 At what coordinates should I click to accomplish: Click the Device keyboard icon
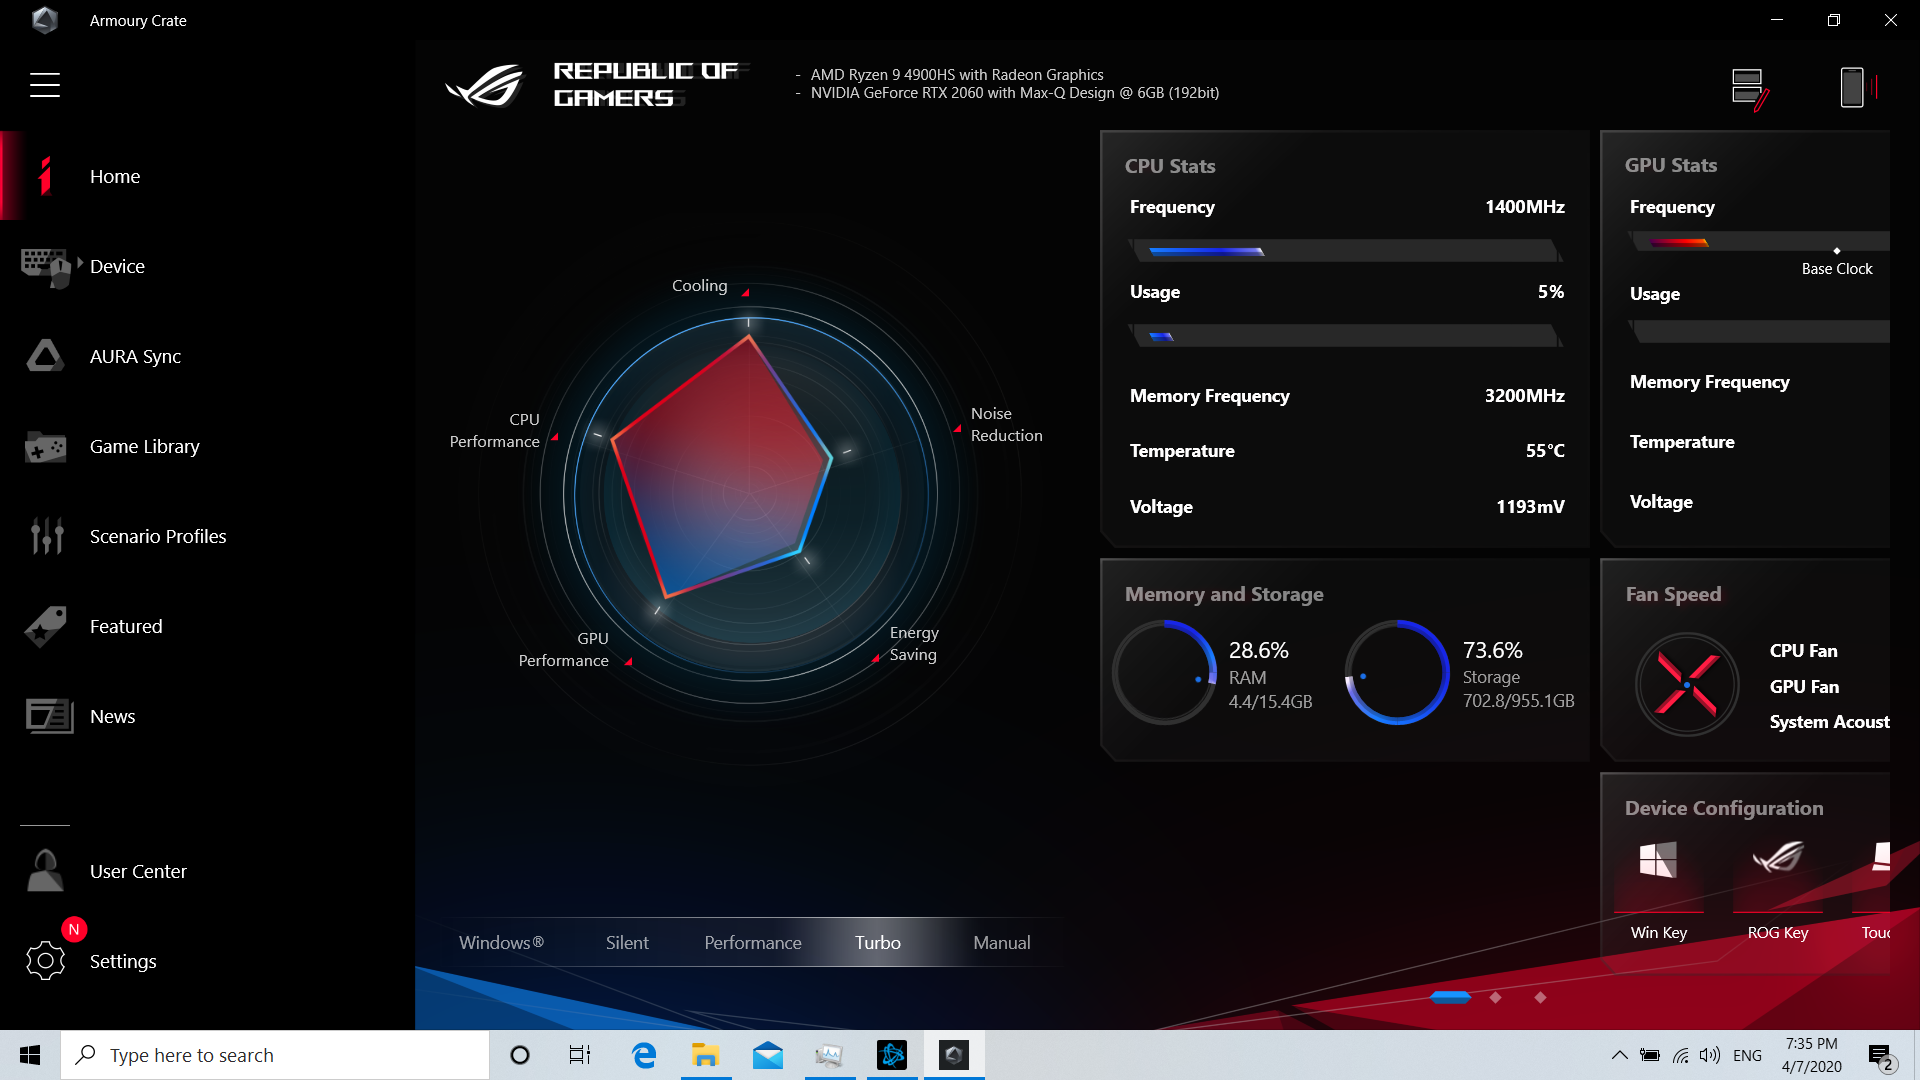pos(46,267)
